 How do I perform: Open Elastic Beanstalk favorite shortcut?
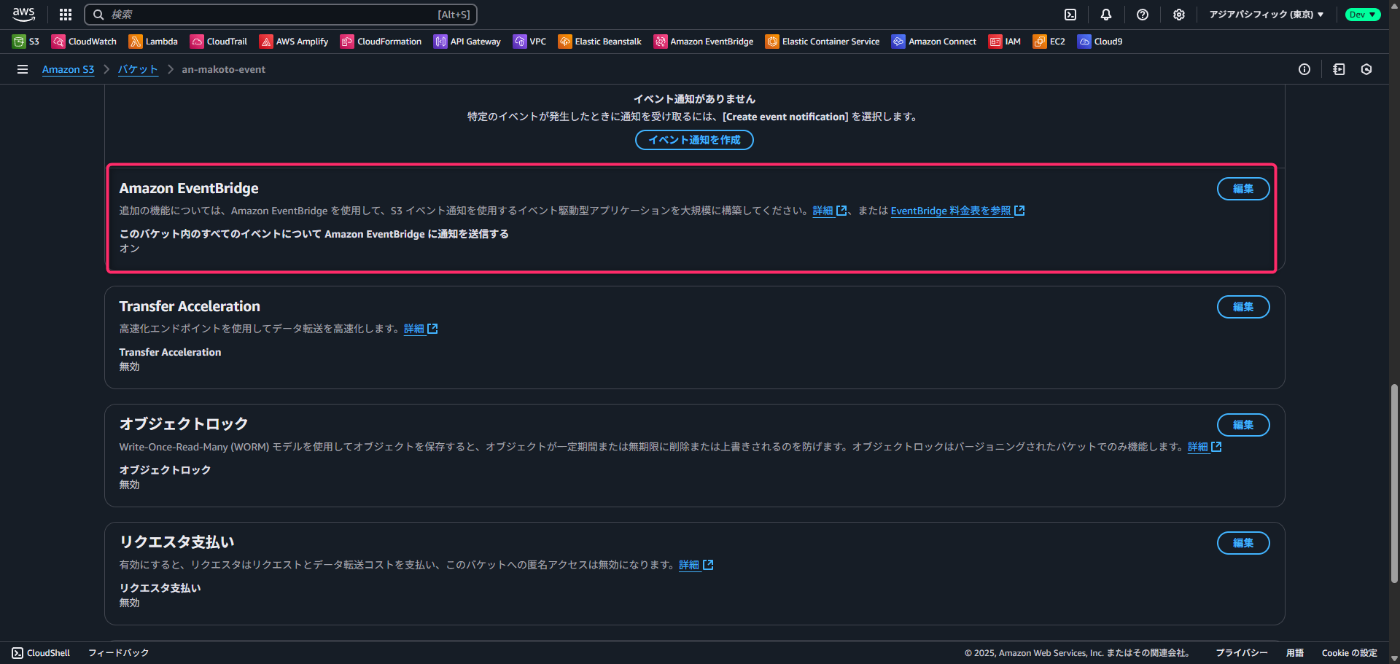click(x=600, y=42)
